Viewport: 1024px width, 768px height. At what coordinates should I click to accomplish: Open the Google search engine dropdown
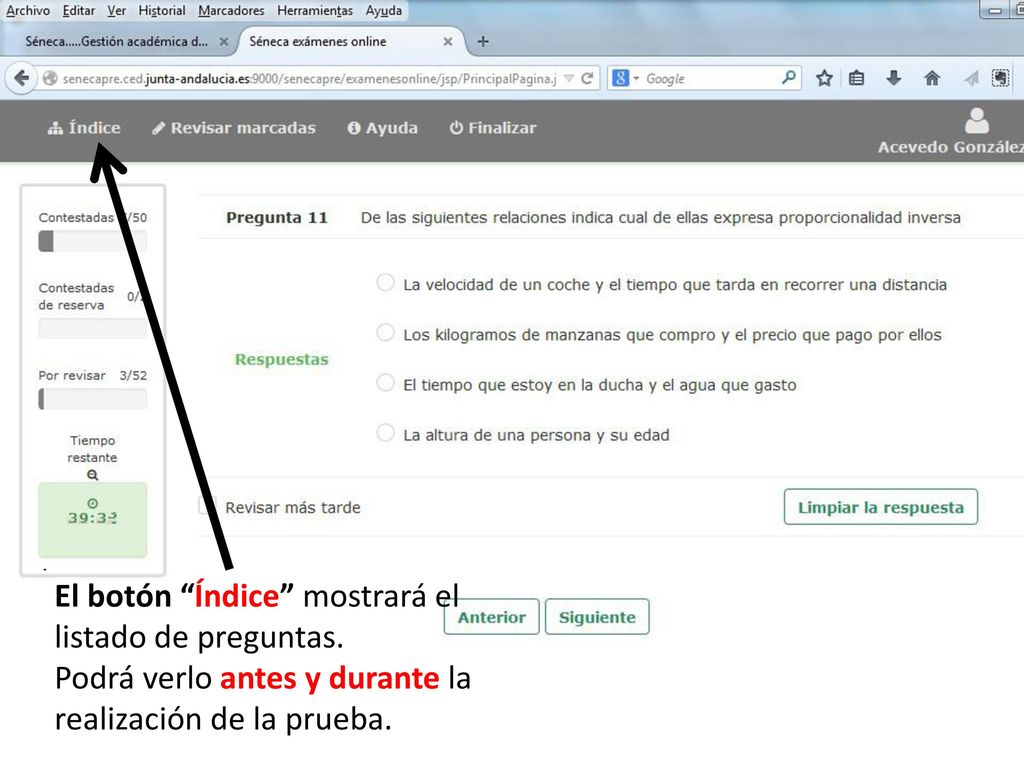[x=625, y=78]
